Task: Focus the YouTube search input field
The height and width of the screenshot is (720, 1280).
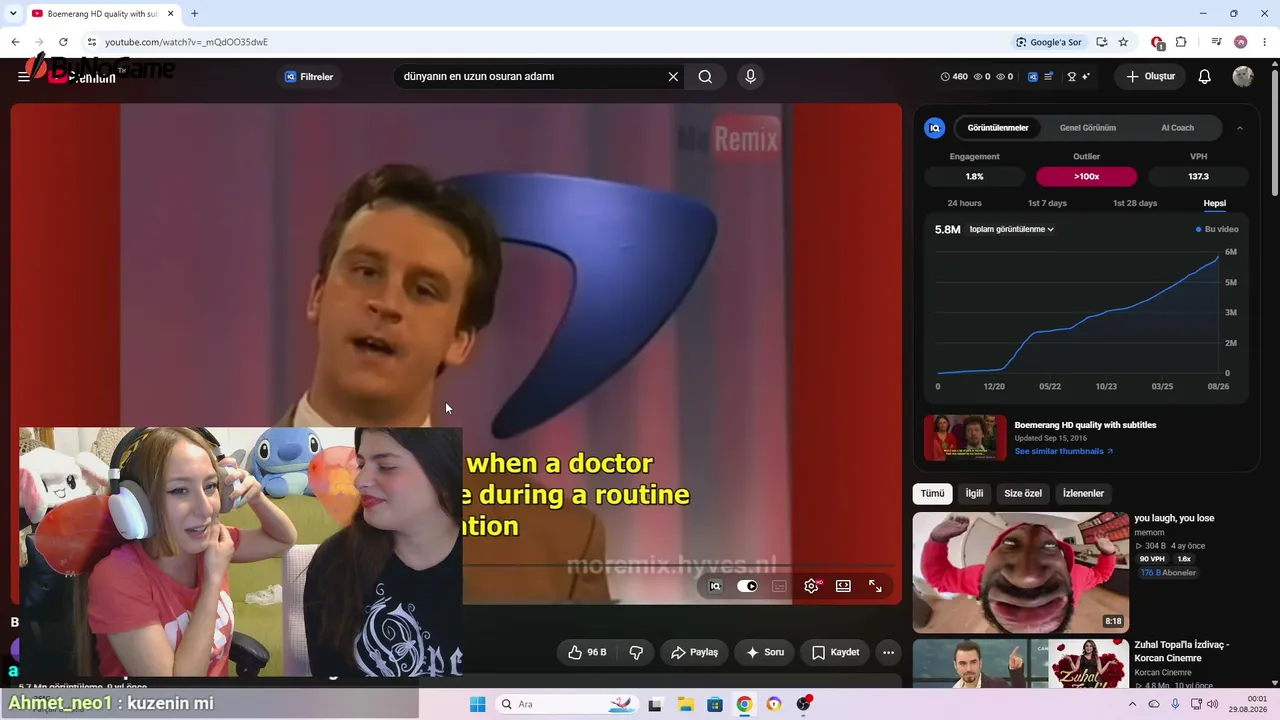Action: pos(531,77)
